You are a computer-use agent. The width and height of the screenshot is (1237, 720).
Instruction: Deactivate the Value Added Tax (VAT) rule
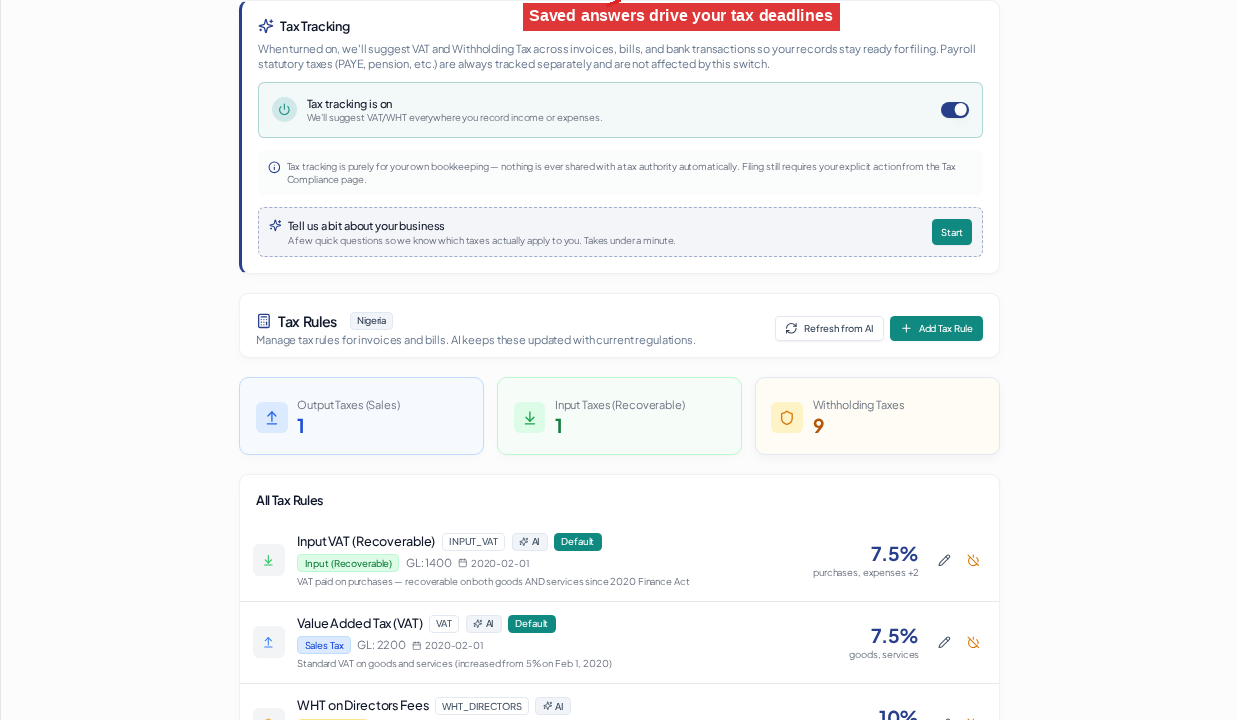coord(973,642)
